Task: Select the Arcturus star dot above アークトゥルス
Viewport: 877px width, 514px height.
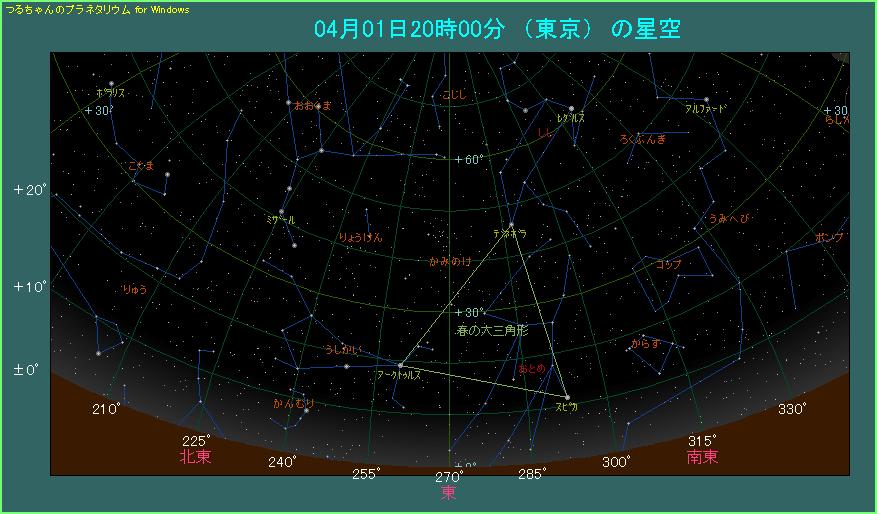Action: tap(400, 365)
